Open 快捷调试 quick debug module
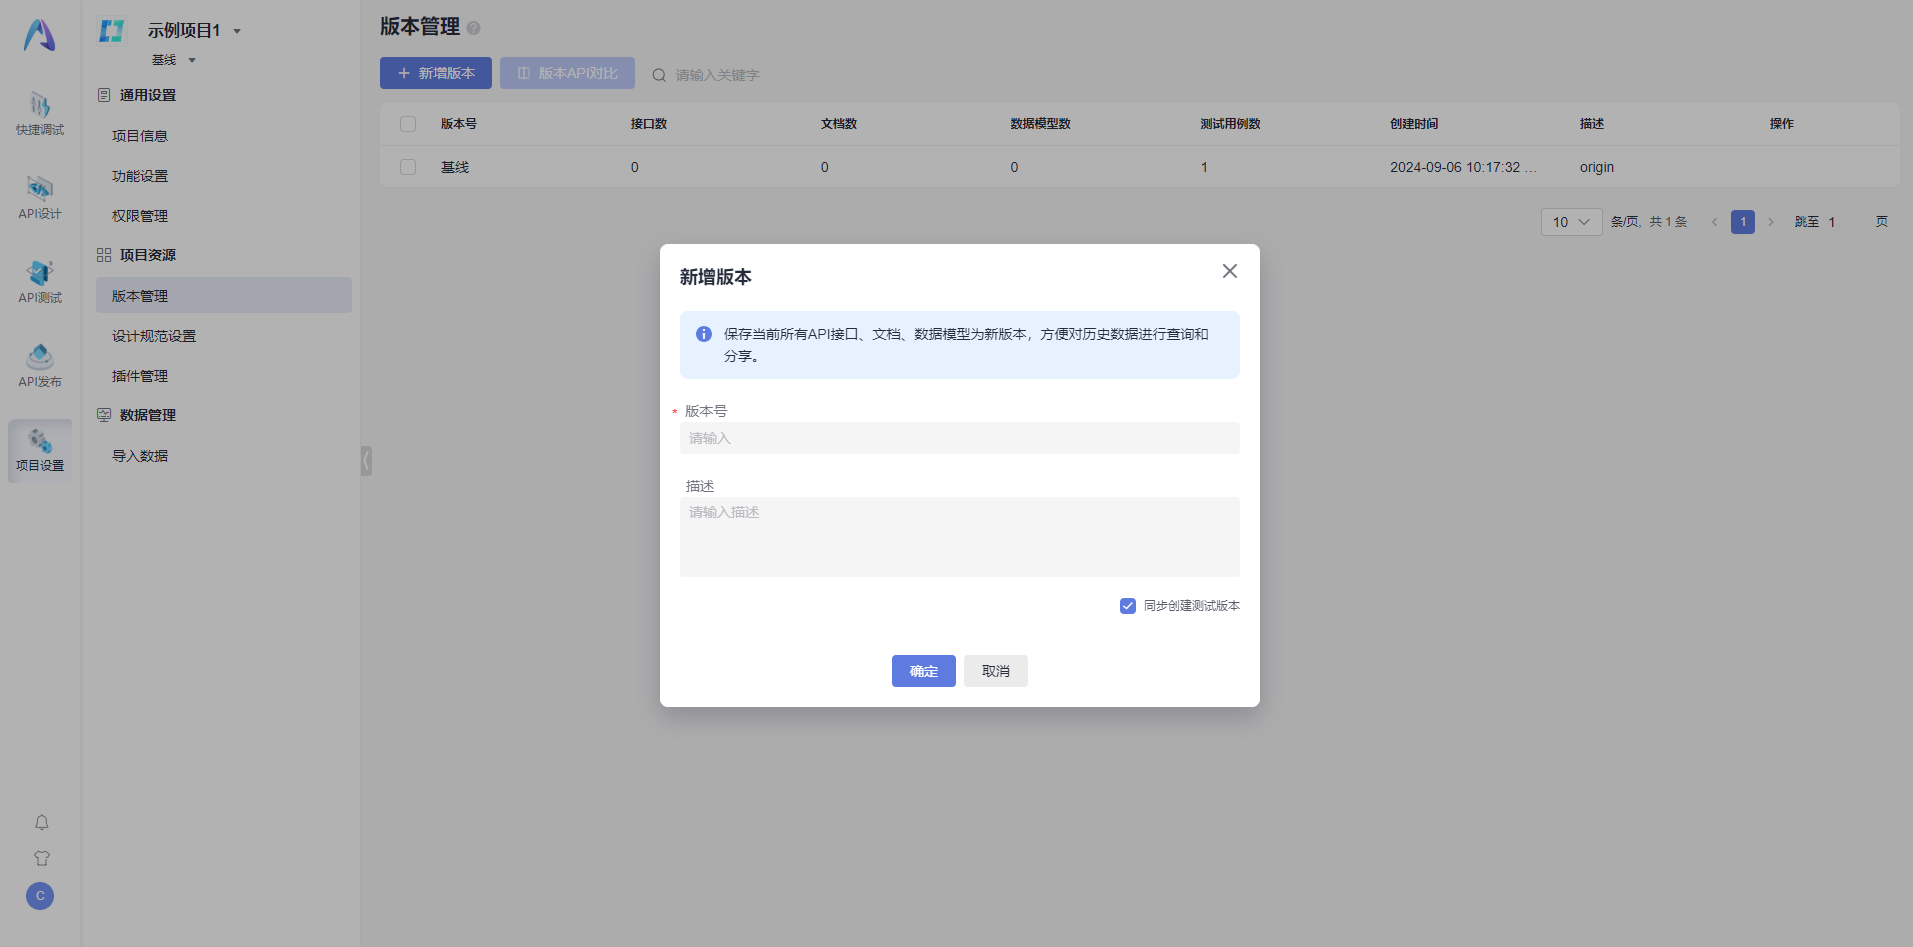Viewport: 1913px width, 947px height. click(x=40, y=114)
